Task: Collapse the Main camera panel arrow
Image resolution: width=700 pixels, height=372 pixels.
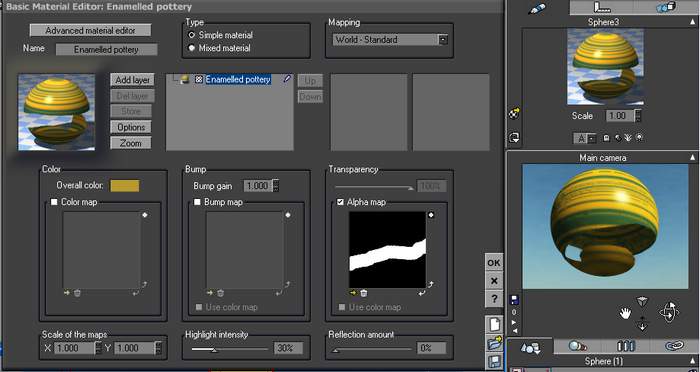Action: tap(692, 158)
